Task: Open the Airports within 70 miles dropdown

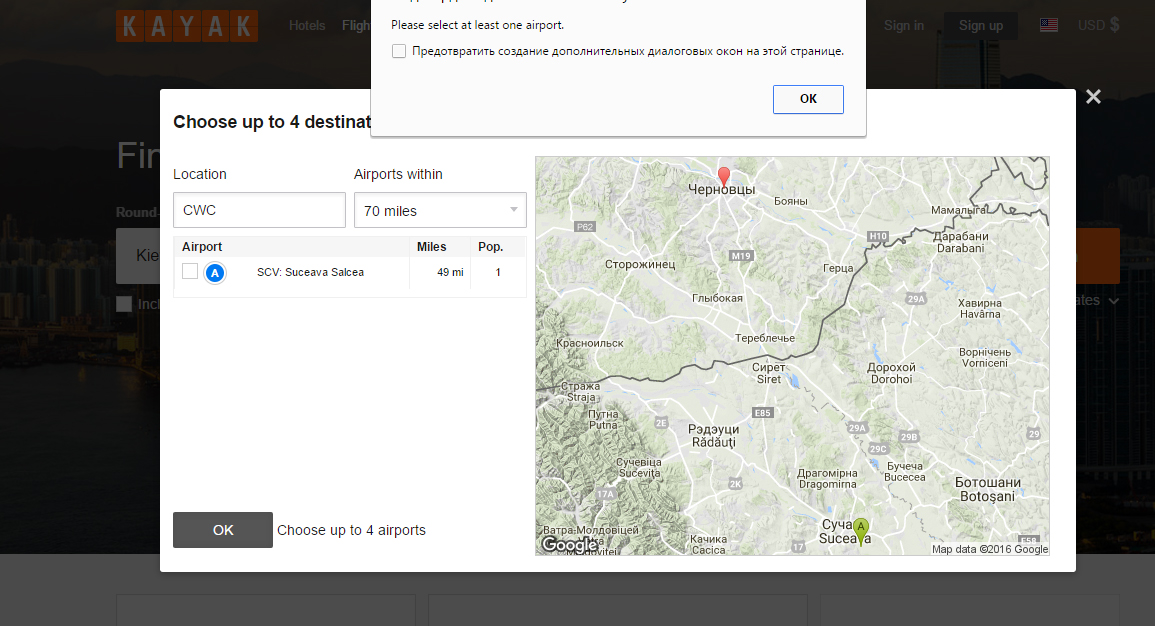Action: [x=440, y=211]
